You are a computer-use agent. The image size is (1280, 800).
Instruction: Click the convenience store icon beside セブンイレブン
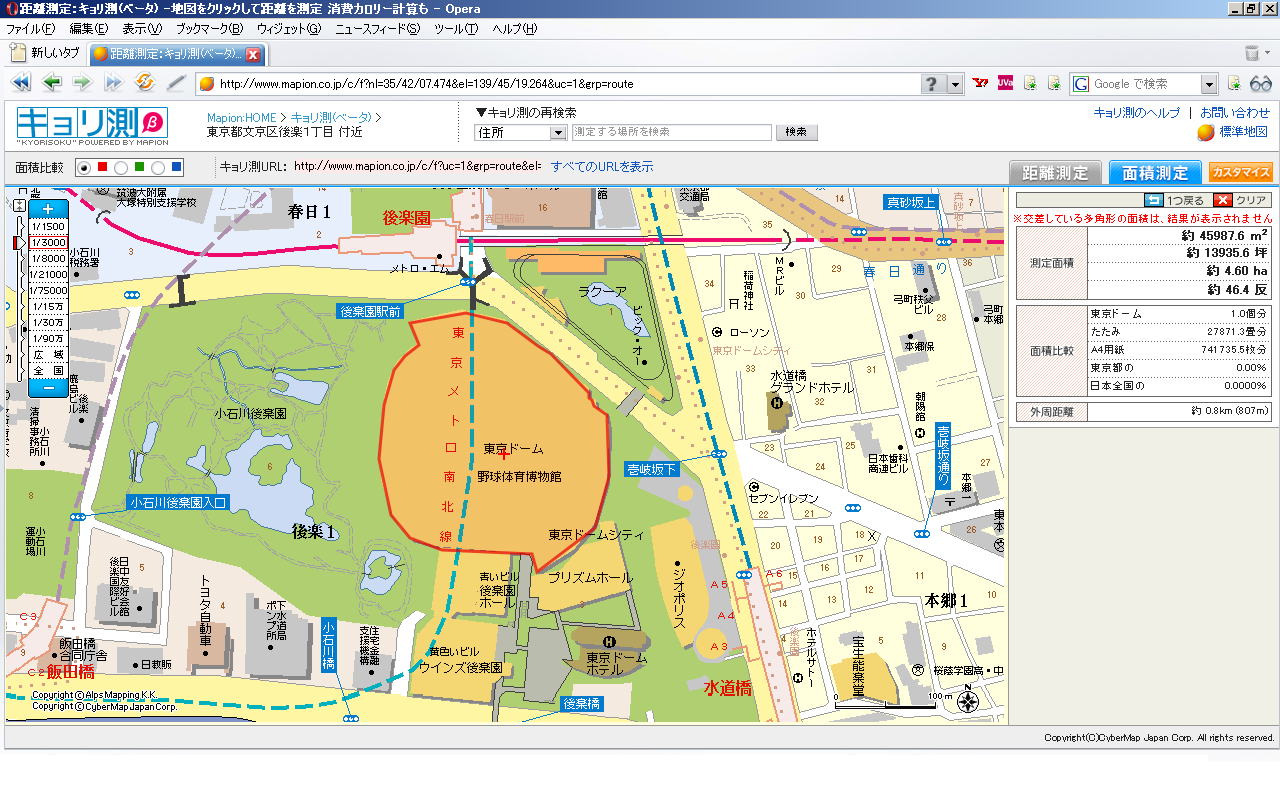754,487
